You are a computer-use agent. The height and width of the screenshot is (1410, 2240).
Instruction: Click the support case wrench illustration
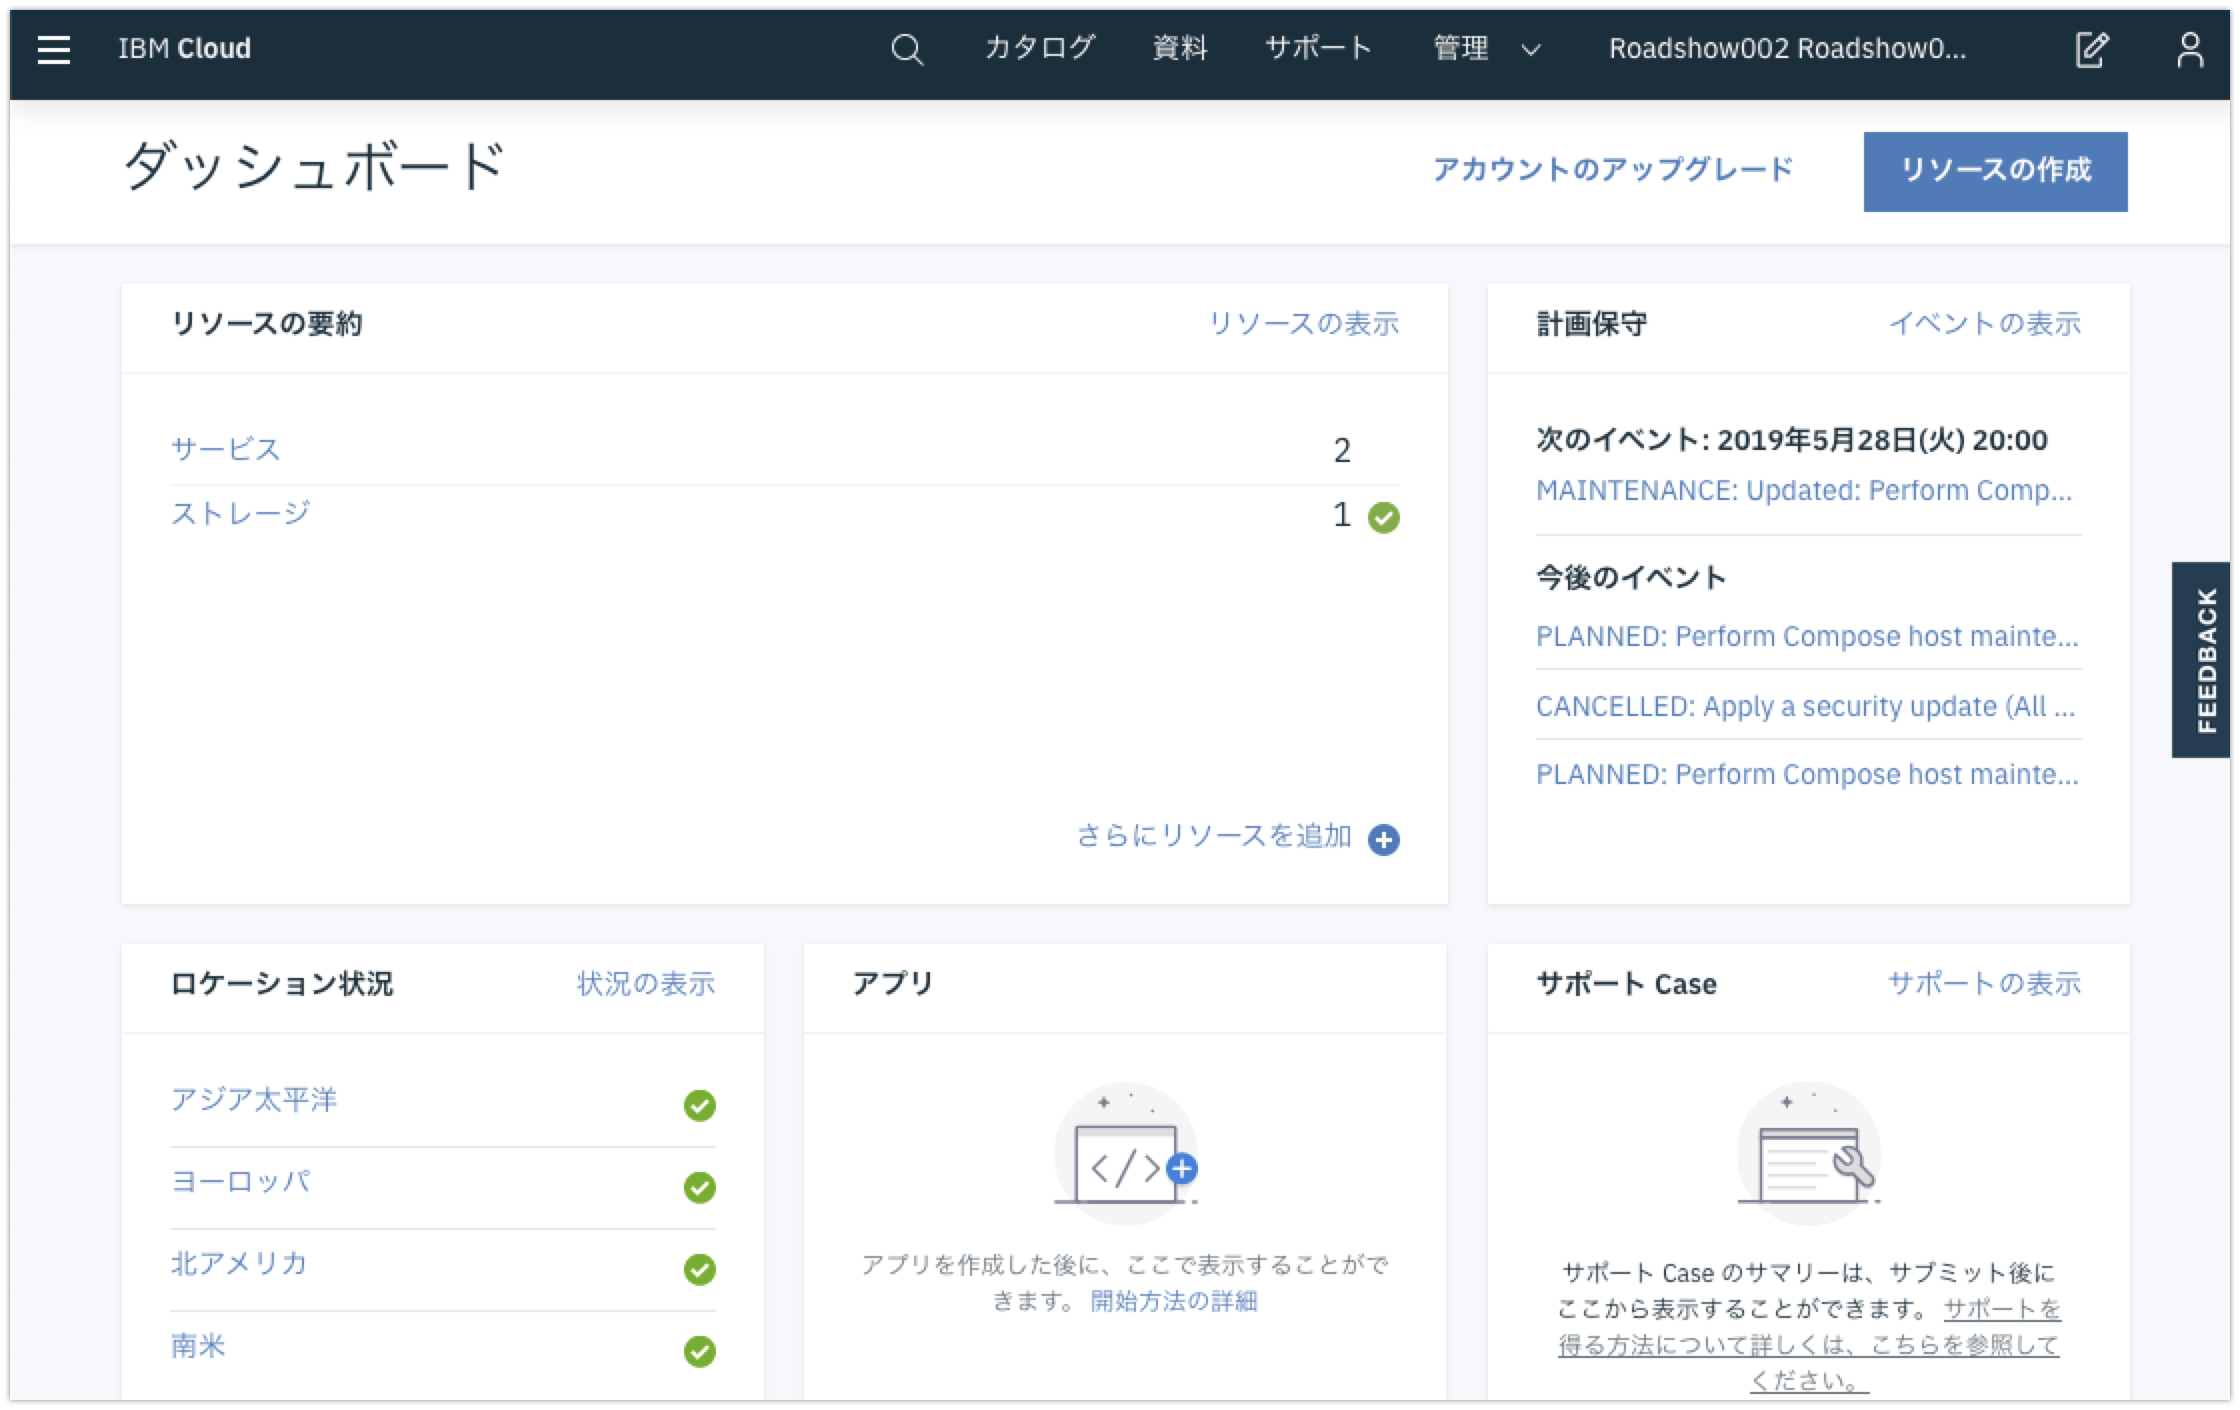(x=1809, y=1153)
